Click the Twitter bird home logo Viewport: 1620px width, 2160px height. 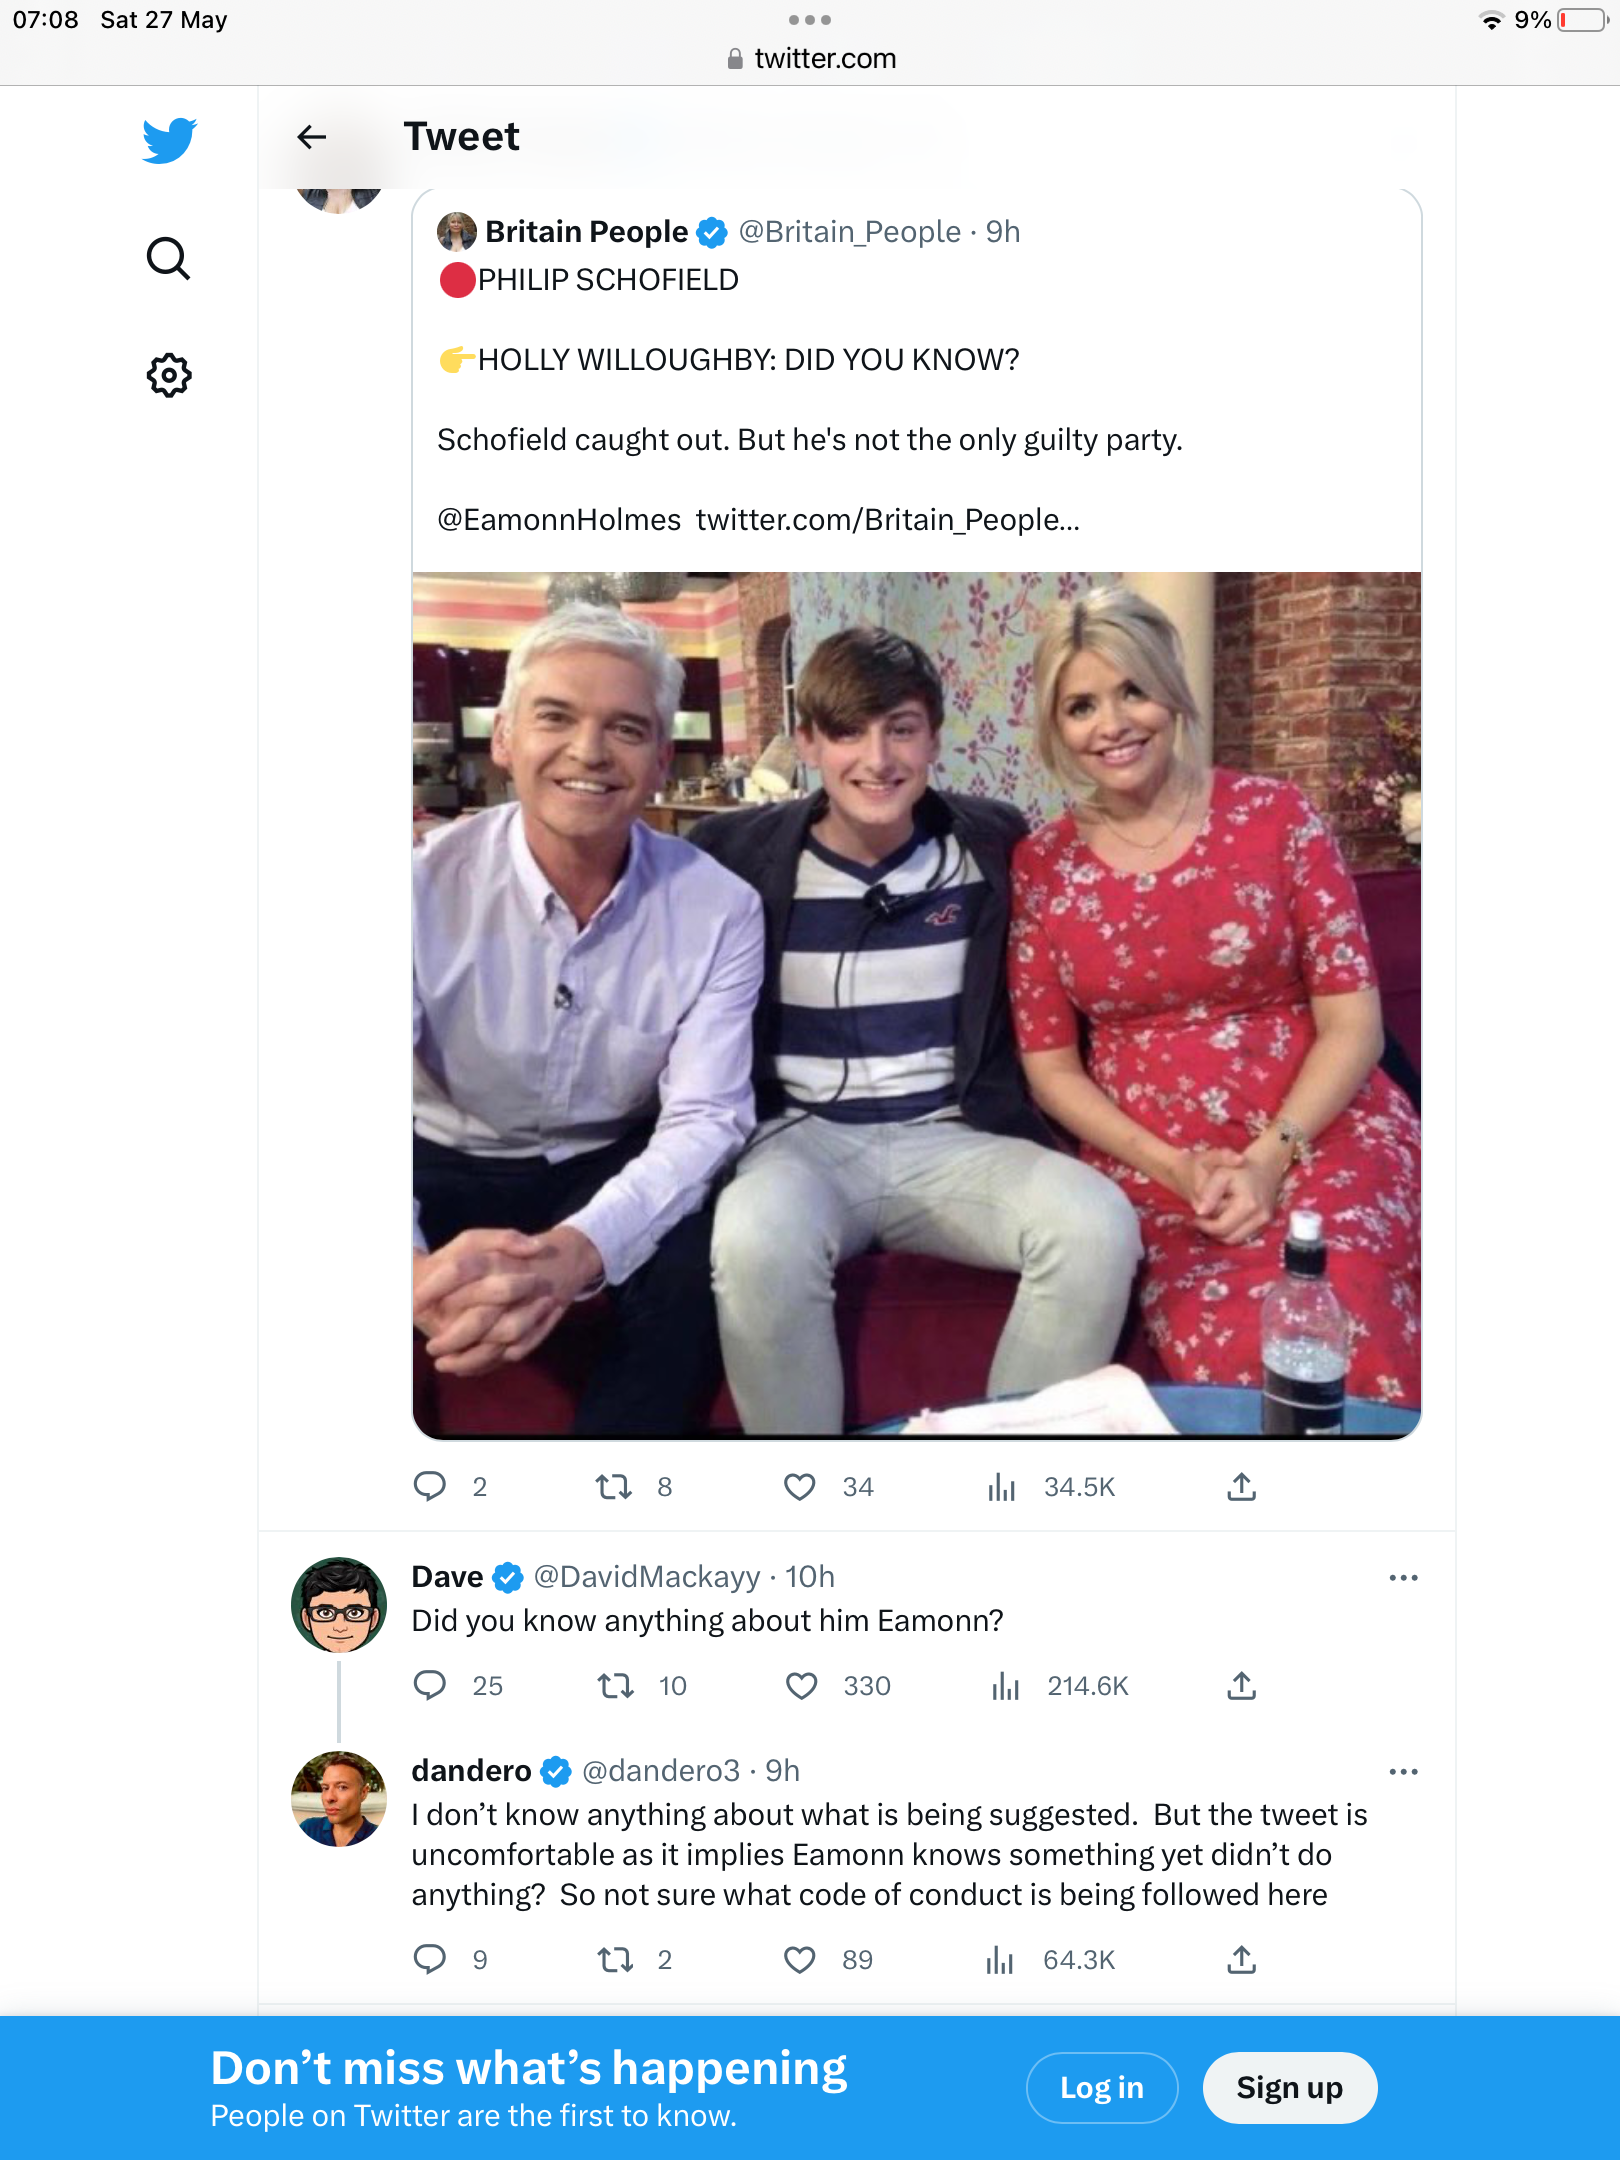click(x=169, y=140)
